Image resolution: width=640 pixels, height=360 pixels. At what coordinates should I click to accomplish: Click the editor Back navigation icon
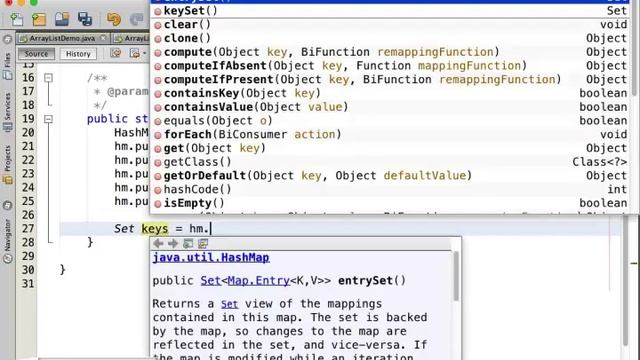tap(134, 53)
